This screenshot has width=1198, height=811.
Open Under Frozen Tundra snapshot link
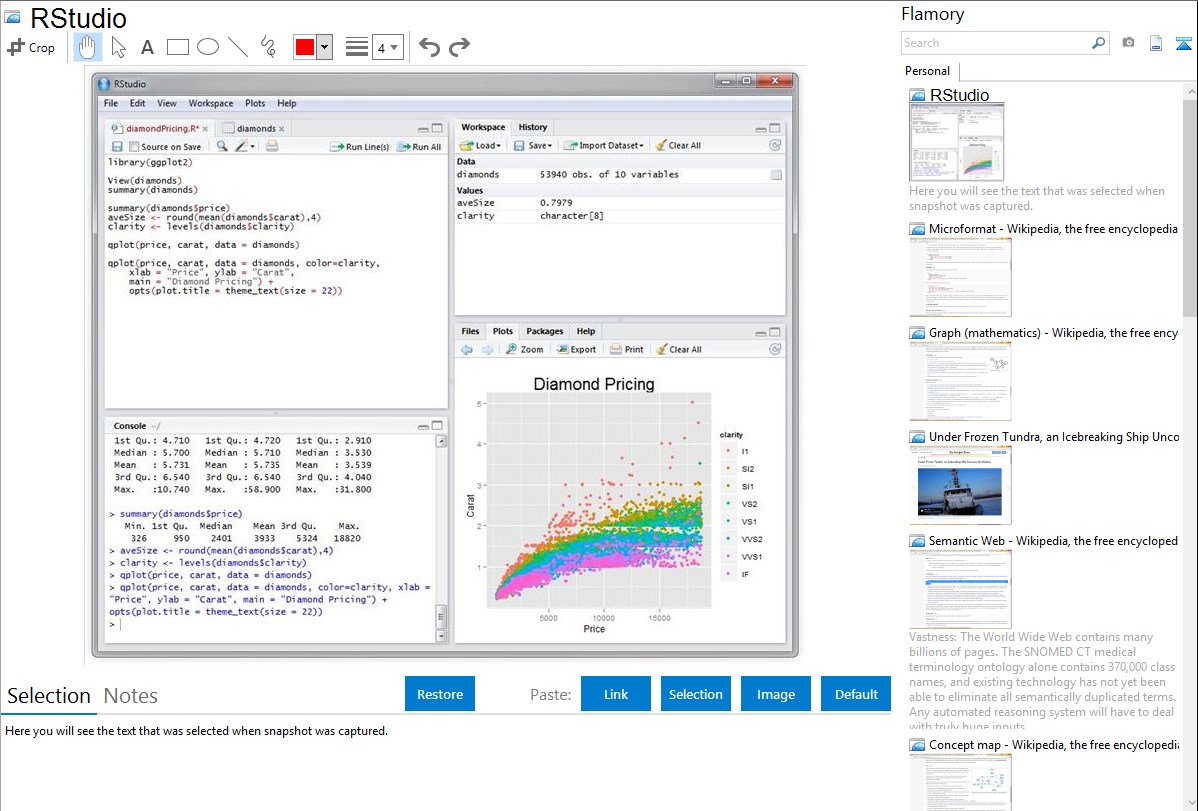point(1054,436)
